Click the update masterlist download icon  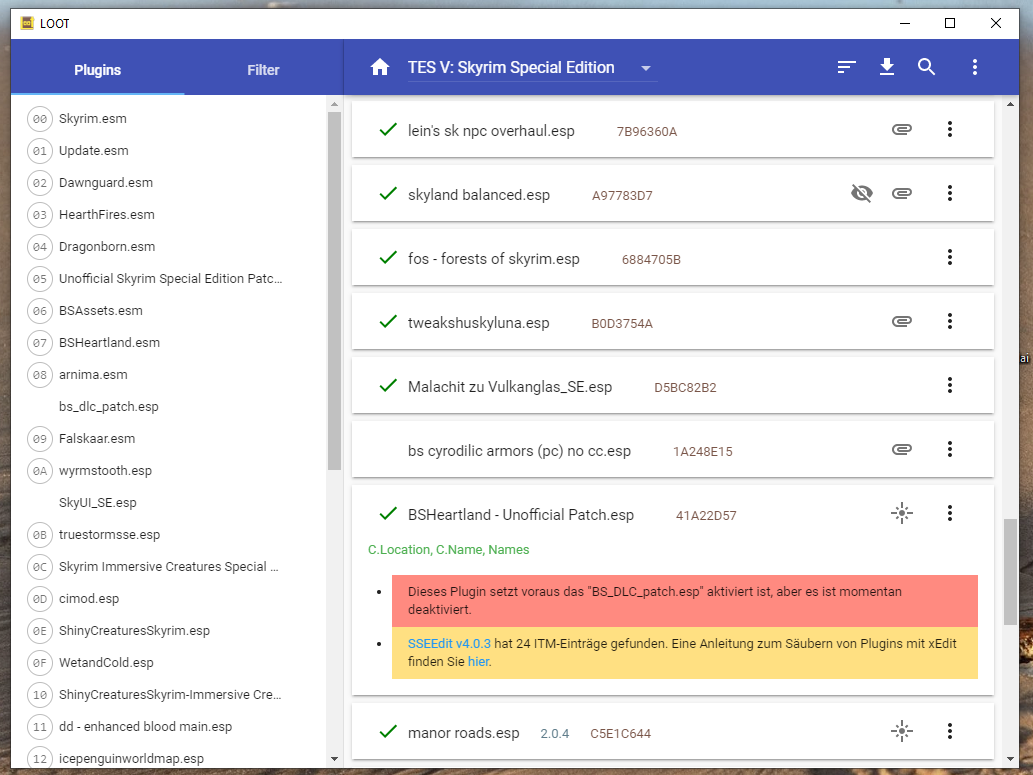886,68
